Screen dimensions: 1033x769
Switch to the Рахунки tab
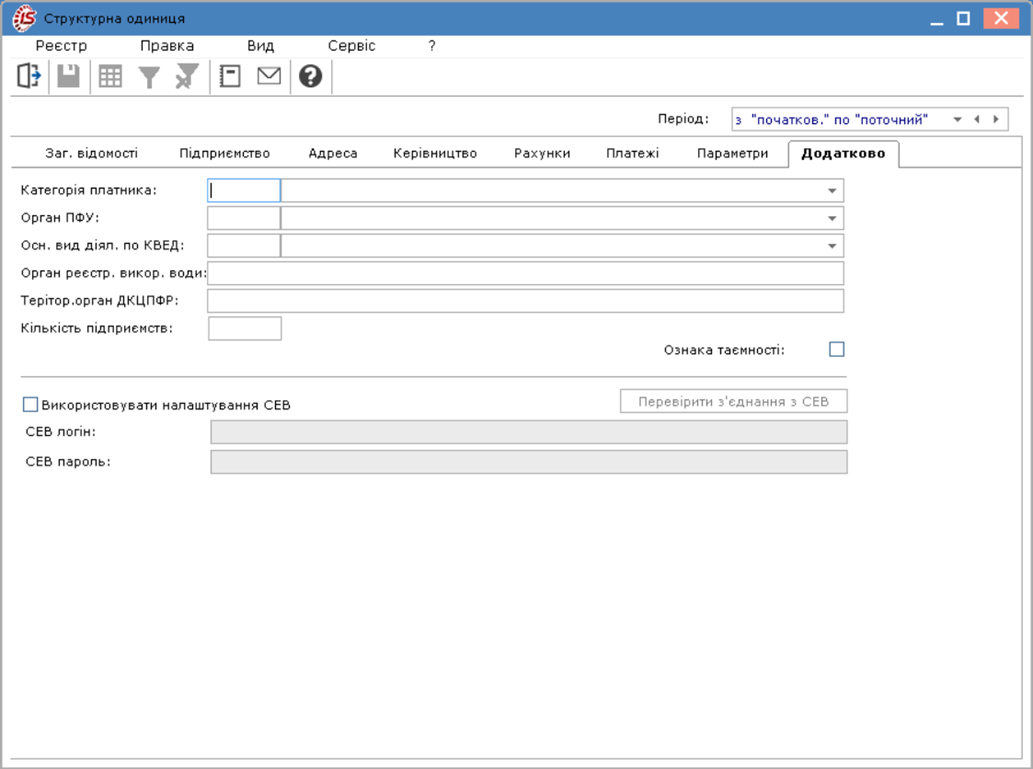tap(542, 154)
